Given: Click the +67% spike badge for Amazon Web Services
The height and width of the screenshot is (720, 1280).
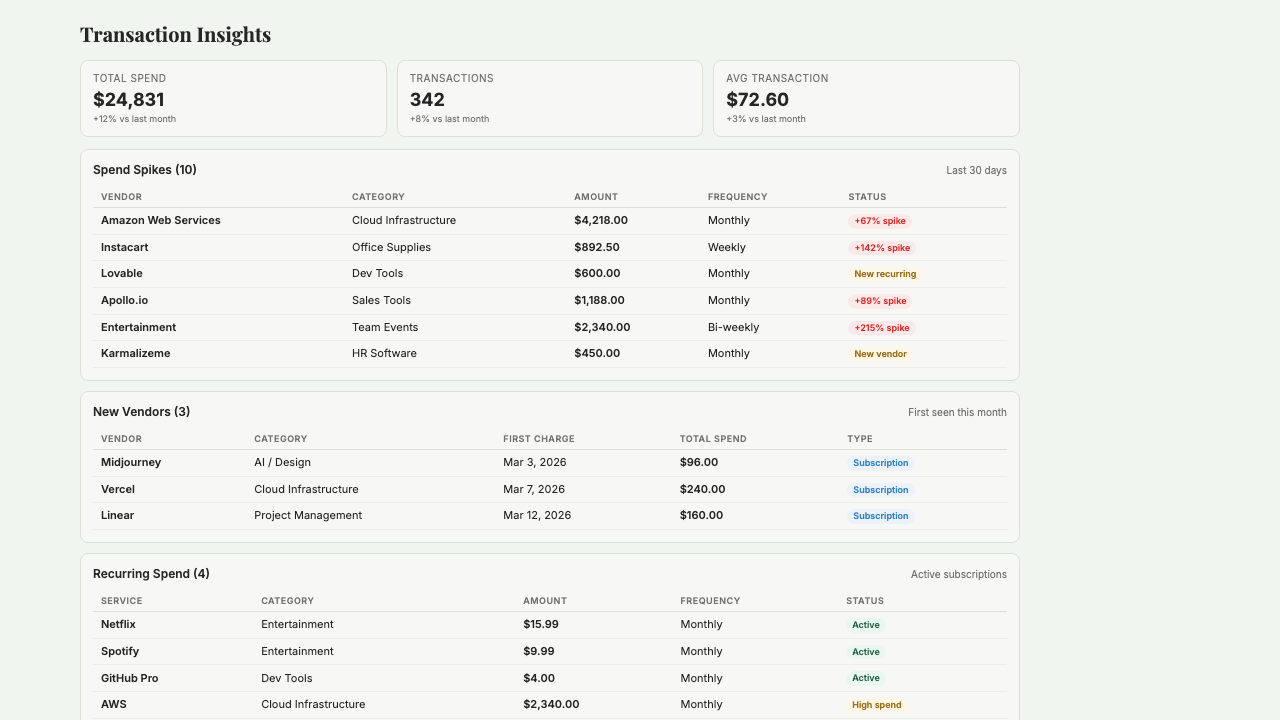Looking at the screenshot, I should [879, 220].
